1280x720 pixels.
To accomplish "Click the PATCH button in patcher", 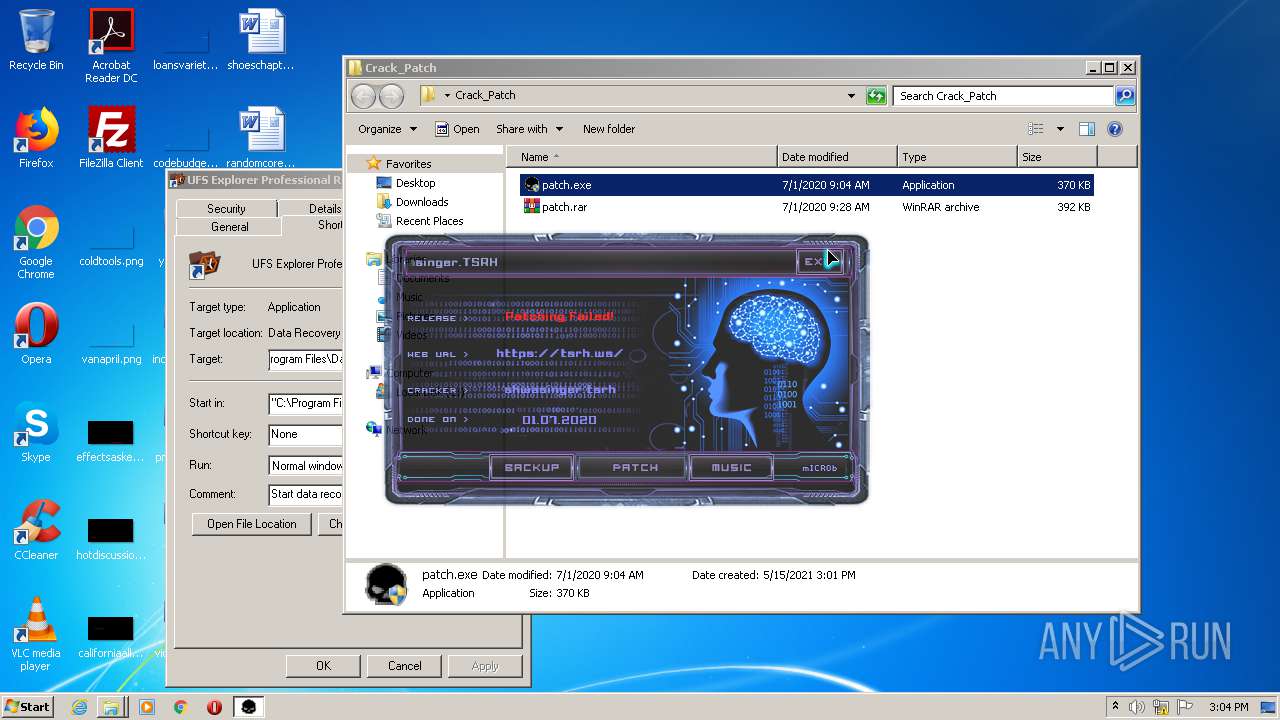I will pyautogui.click(x=635, y=467).
